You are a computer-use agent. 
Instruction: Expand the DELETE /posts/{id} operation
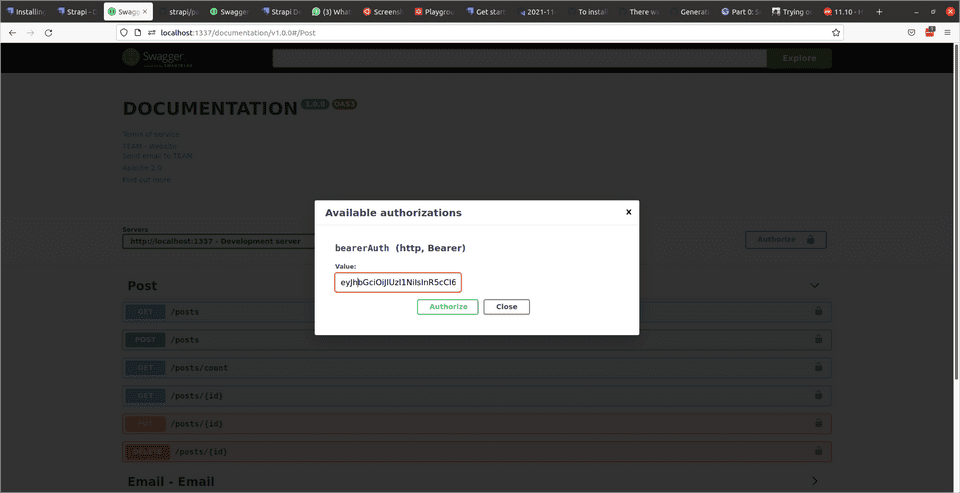pyautogui.click(x=476, y=452)
